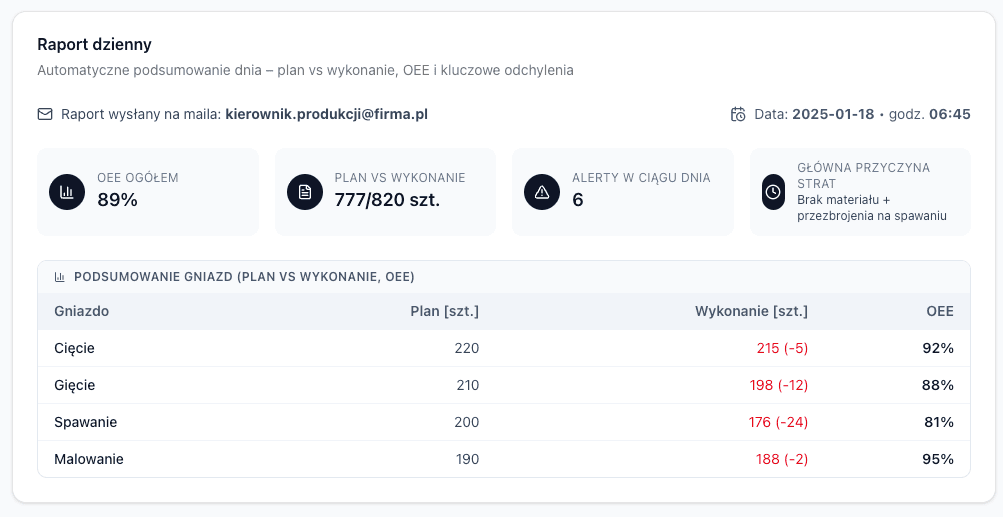Viewport: 1003px width, 517px height.
Task: Click the calendar clock icon next to date
Action: pyautogui.click(x=738, y=114)
